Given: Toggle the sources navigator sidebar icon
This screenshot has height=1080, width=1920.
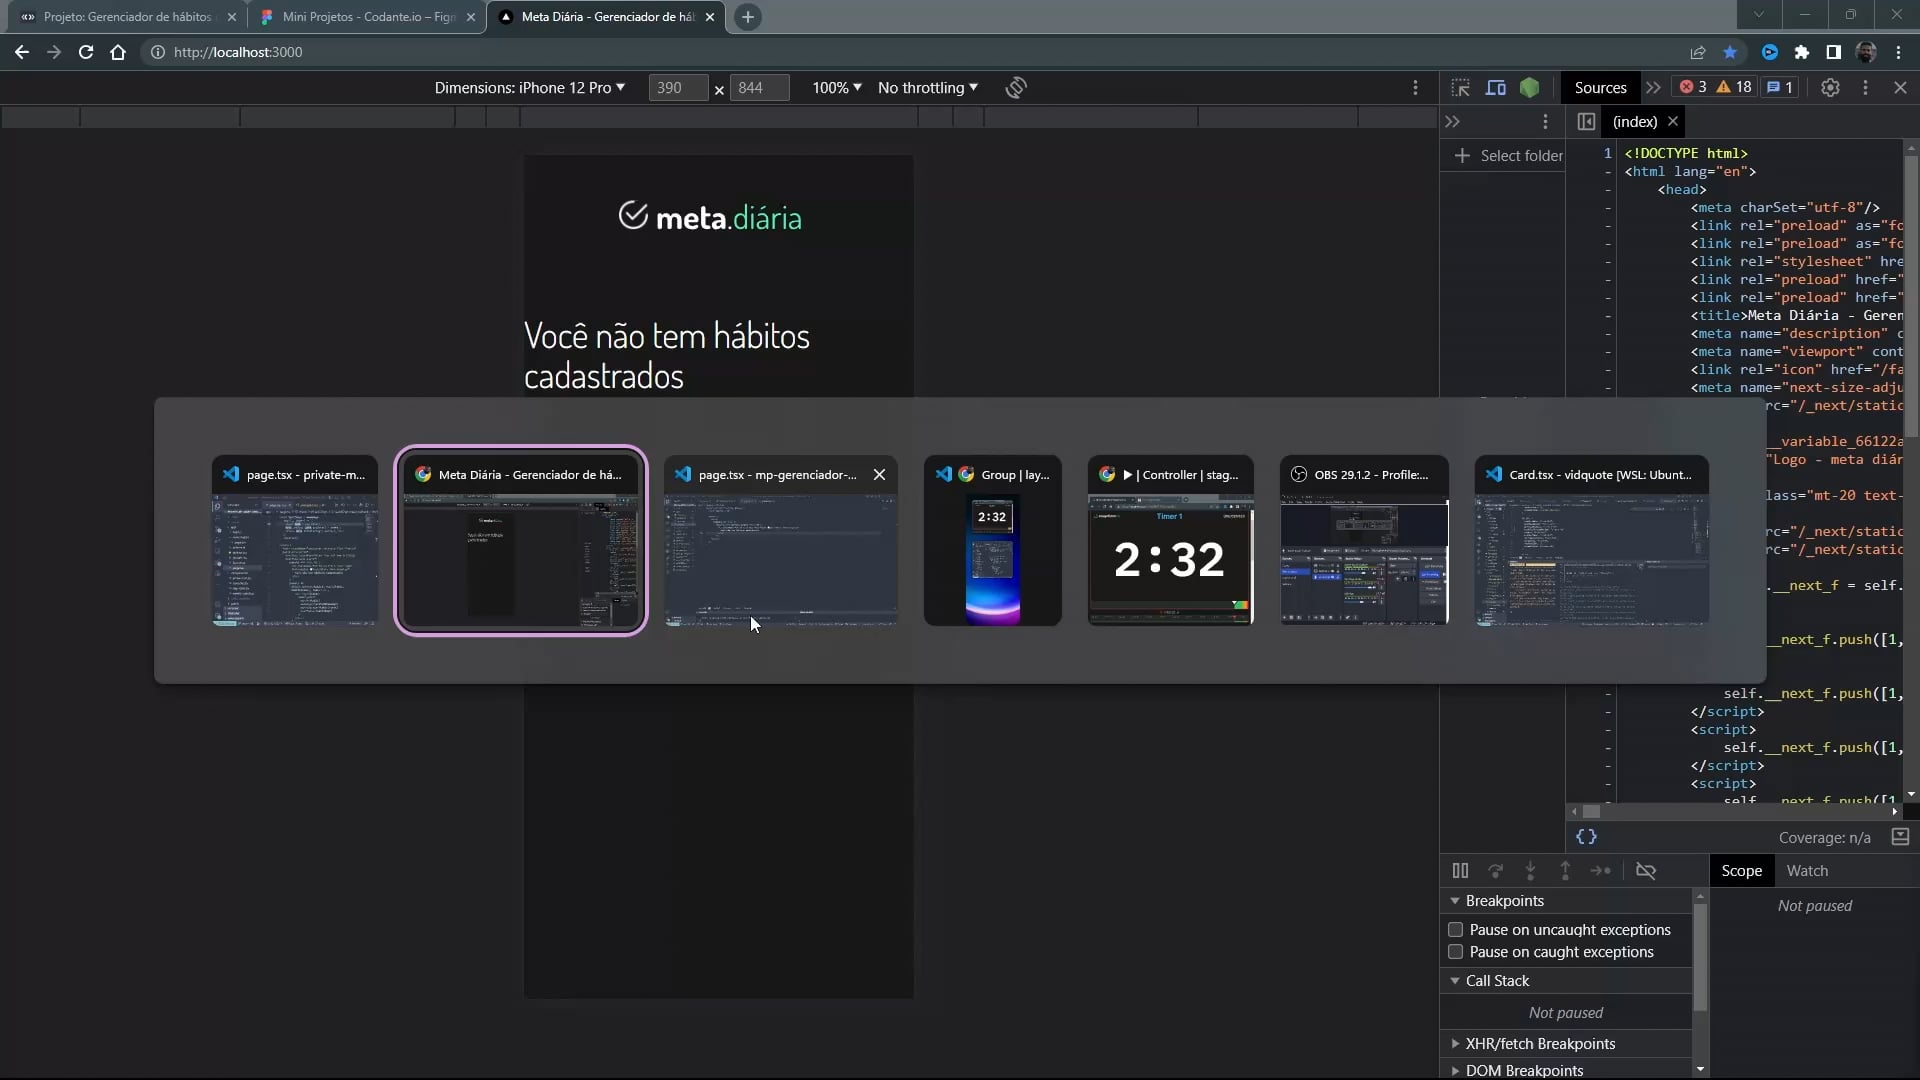Looking at the screenshot, I should click(x=1586, y=122).
